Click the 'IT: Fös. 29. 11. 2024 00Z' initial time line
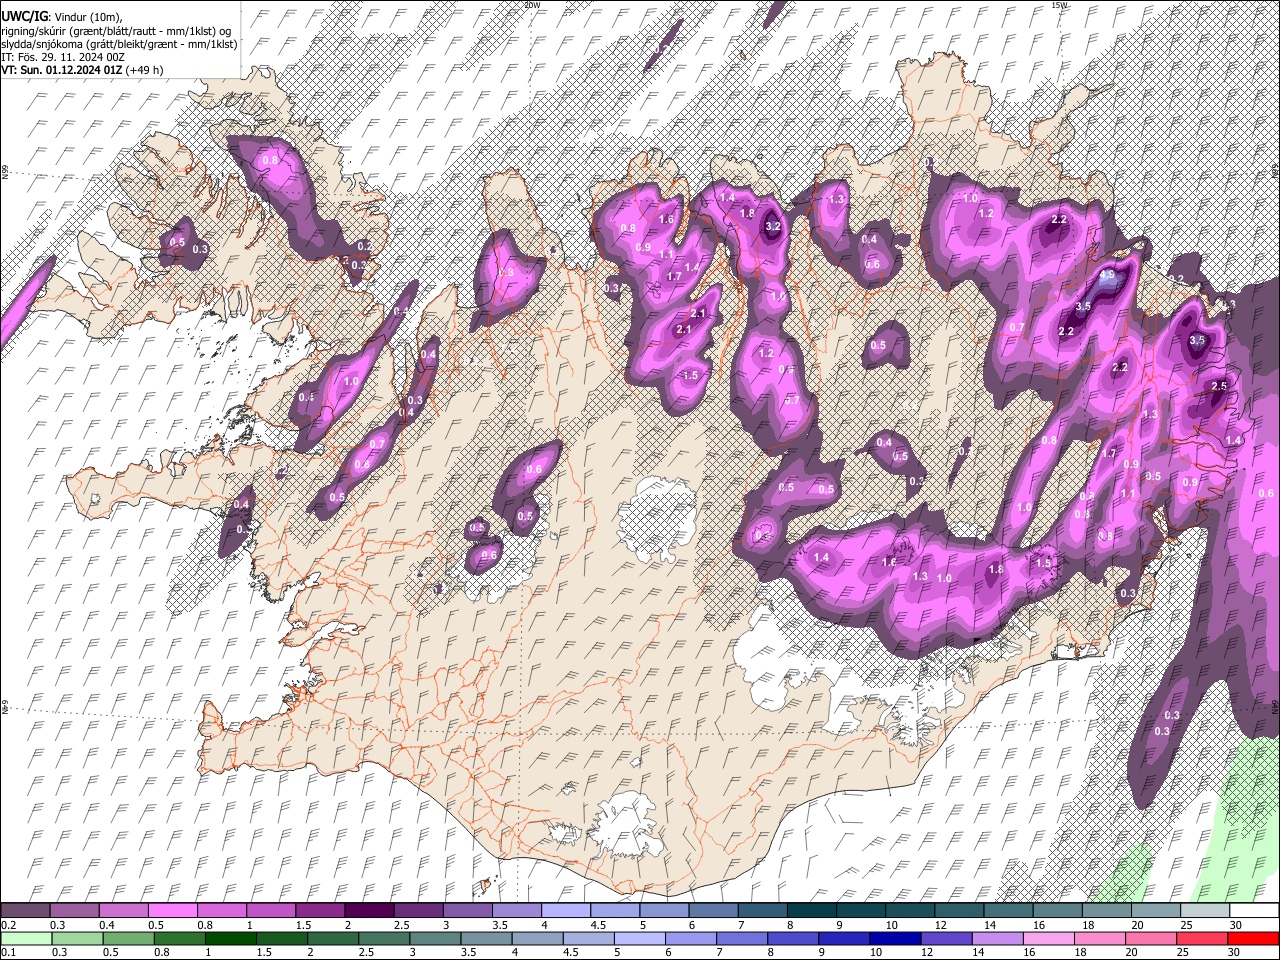The height and width of the screenshot is (960, 1280). [x=63, y=57]
